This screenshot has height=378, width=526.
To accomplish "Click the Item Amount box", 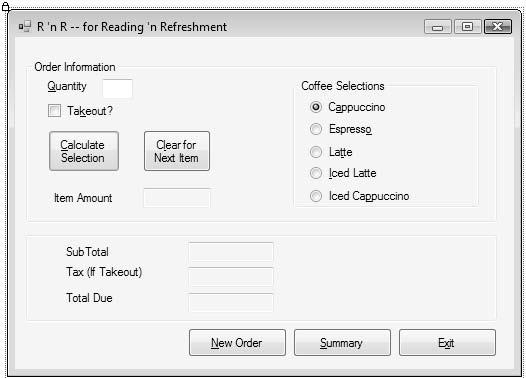I will [177, 198].
